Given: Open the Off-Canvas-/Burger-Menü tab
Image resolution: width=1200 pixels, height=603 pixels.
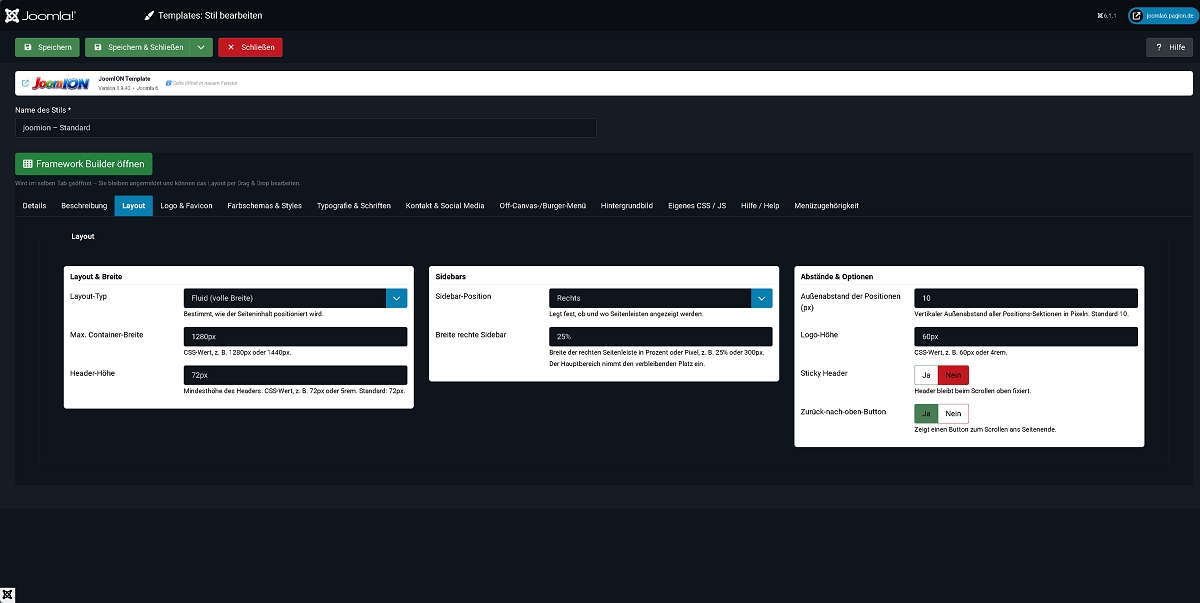Looking at the screenshot, I should click(x=543, y=206).
